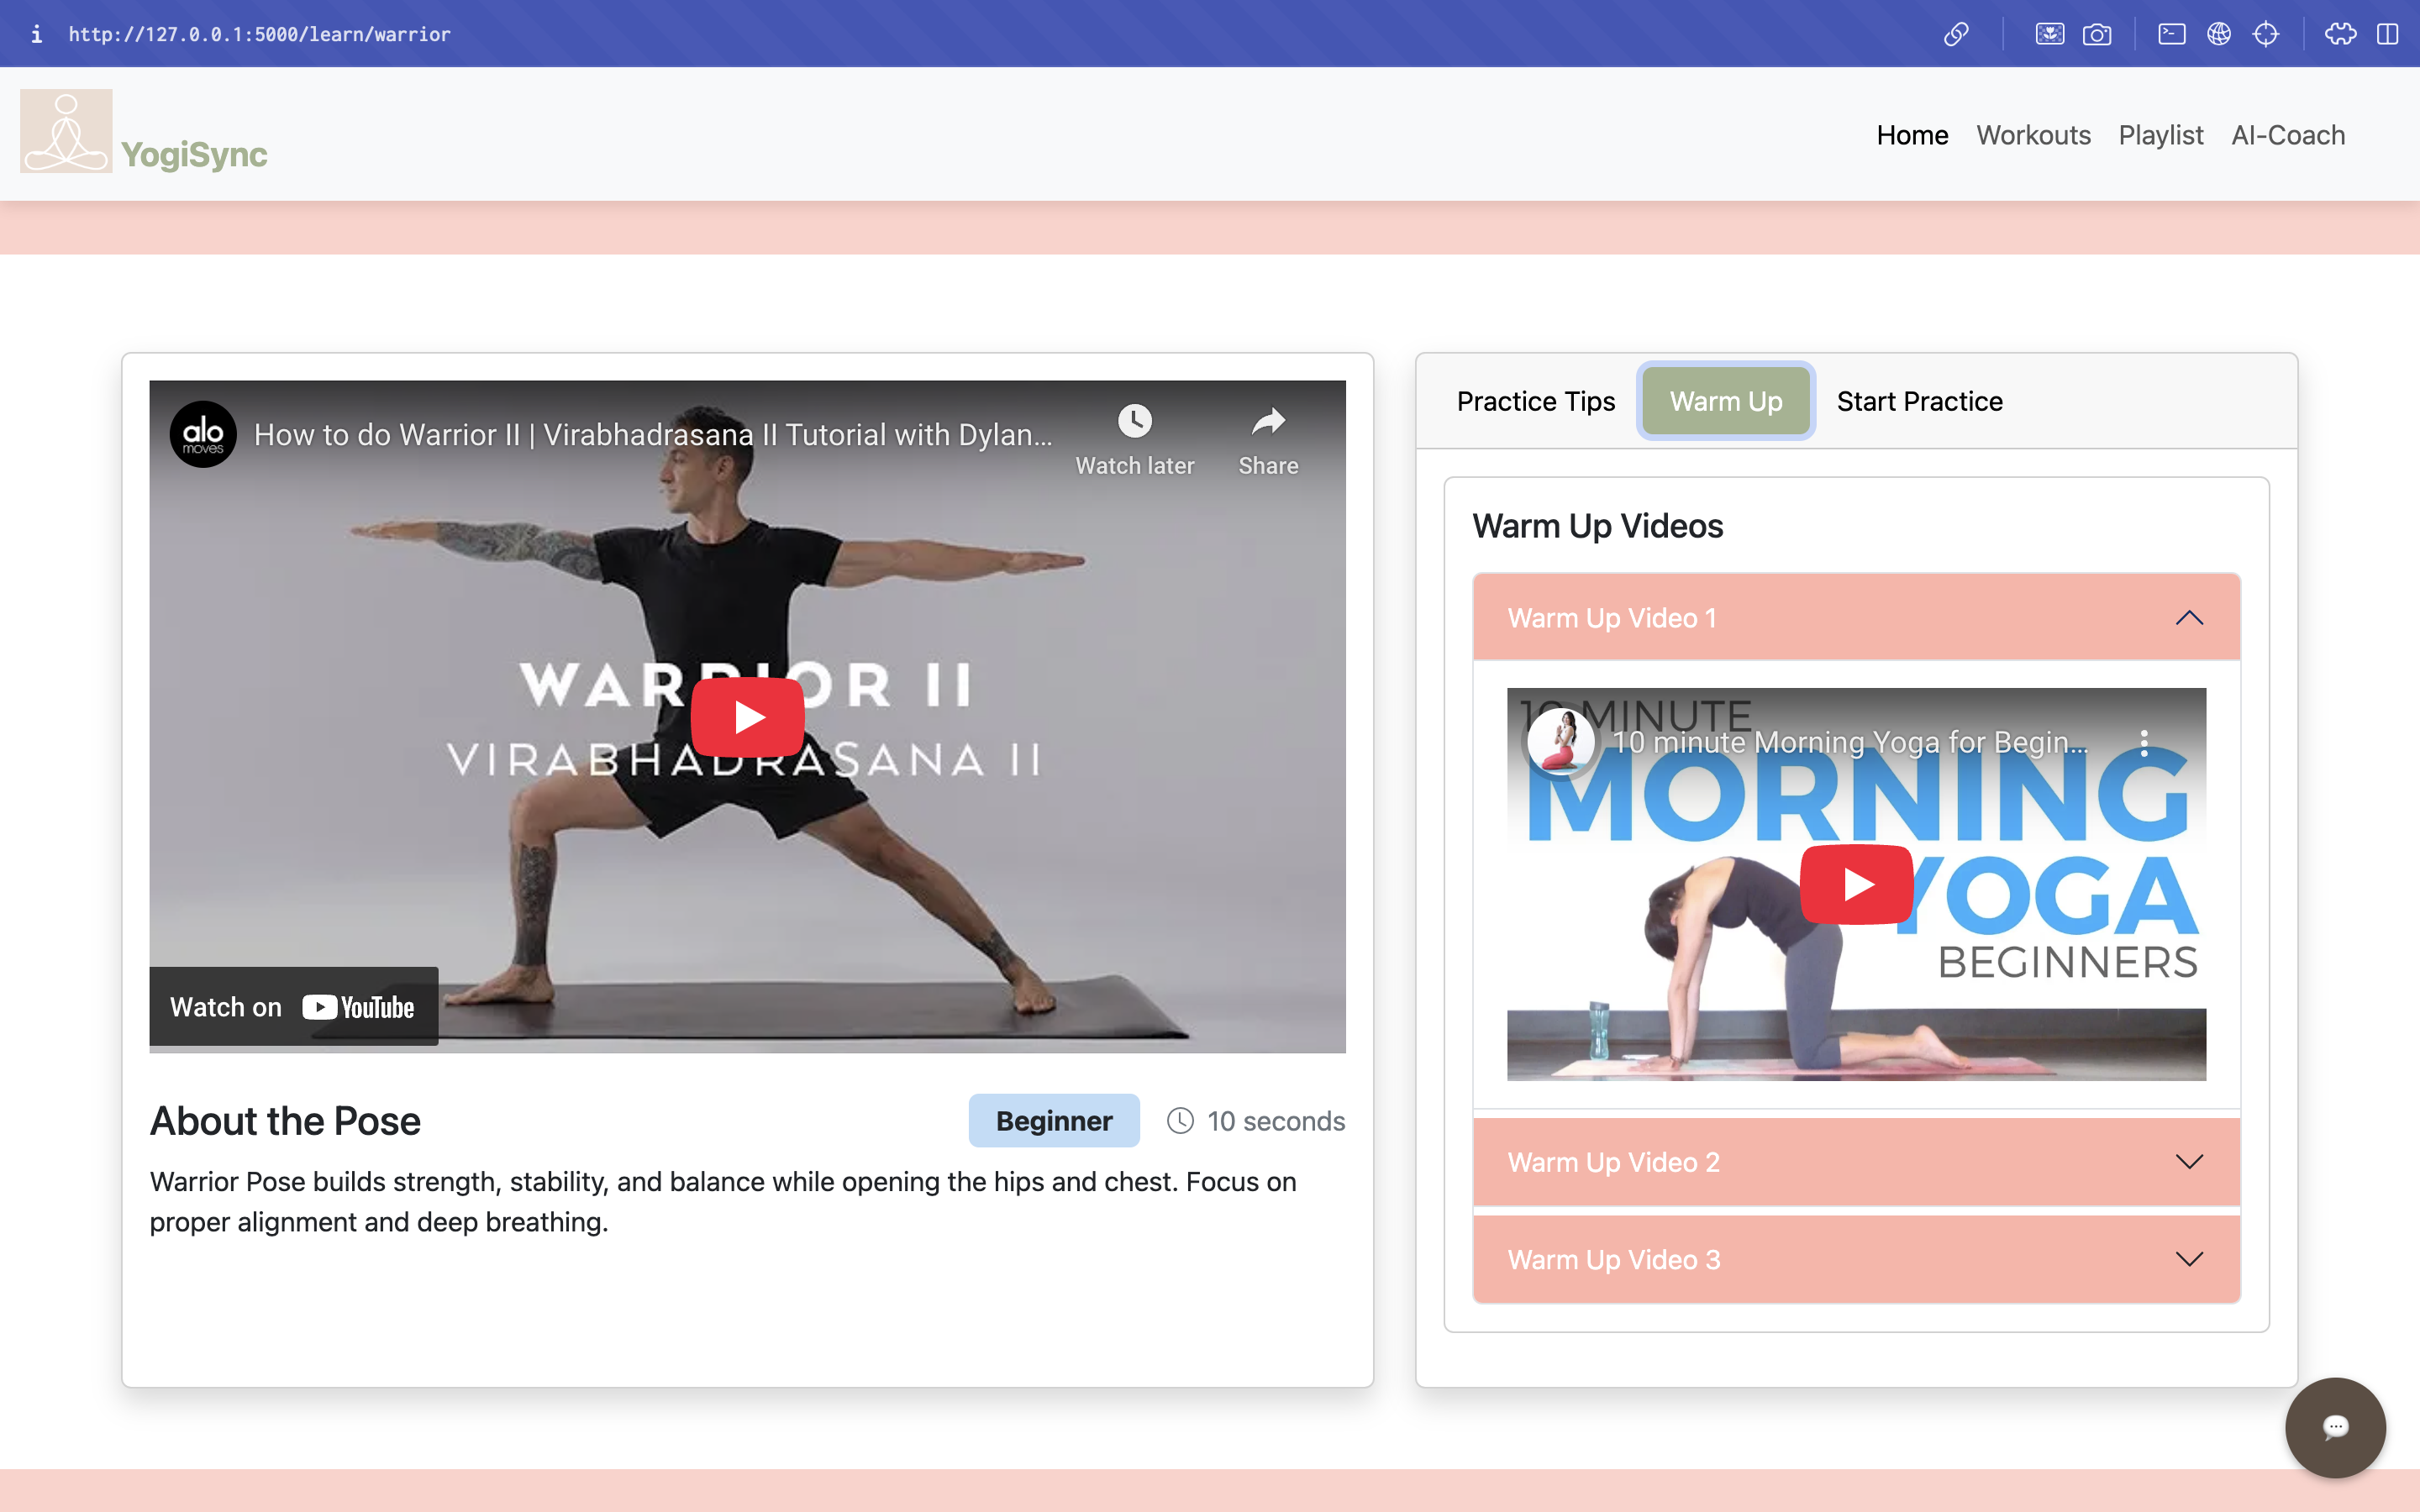Click the Watch later clock icon

(x=1134, y=421)
